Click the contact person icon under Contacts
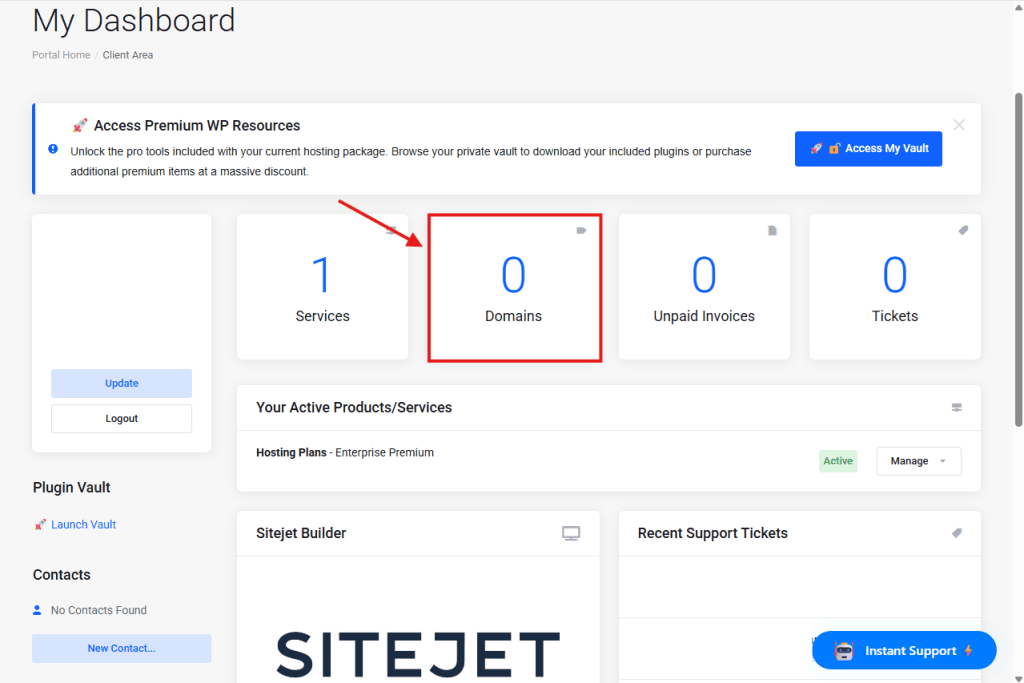1024x683 pixels. pyautogui.click(x=38, y=610)
